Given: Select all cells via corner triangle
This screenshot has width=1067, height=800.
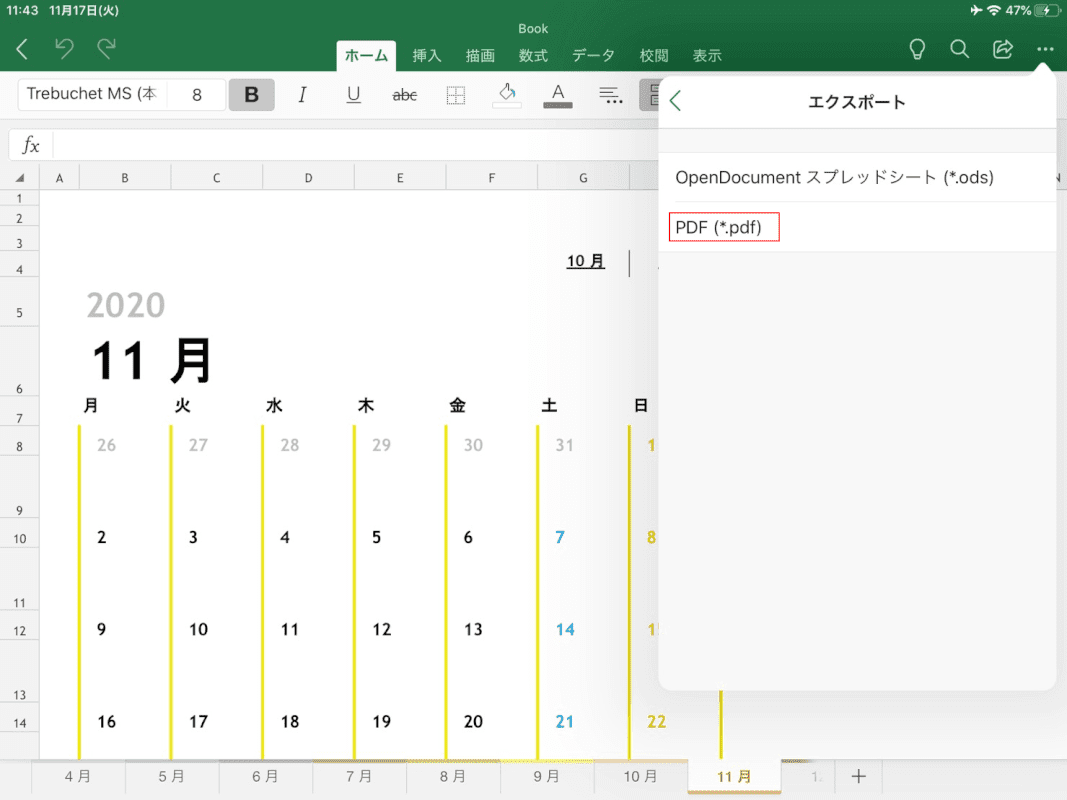Looking at the screenshot, I should click(x=20, y=178).
